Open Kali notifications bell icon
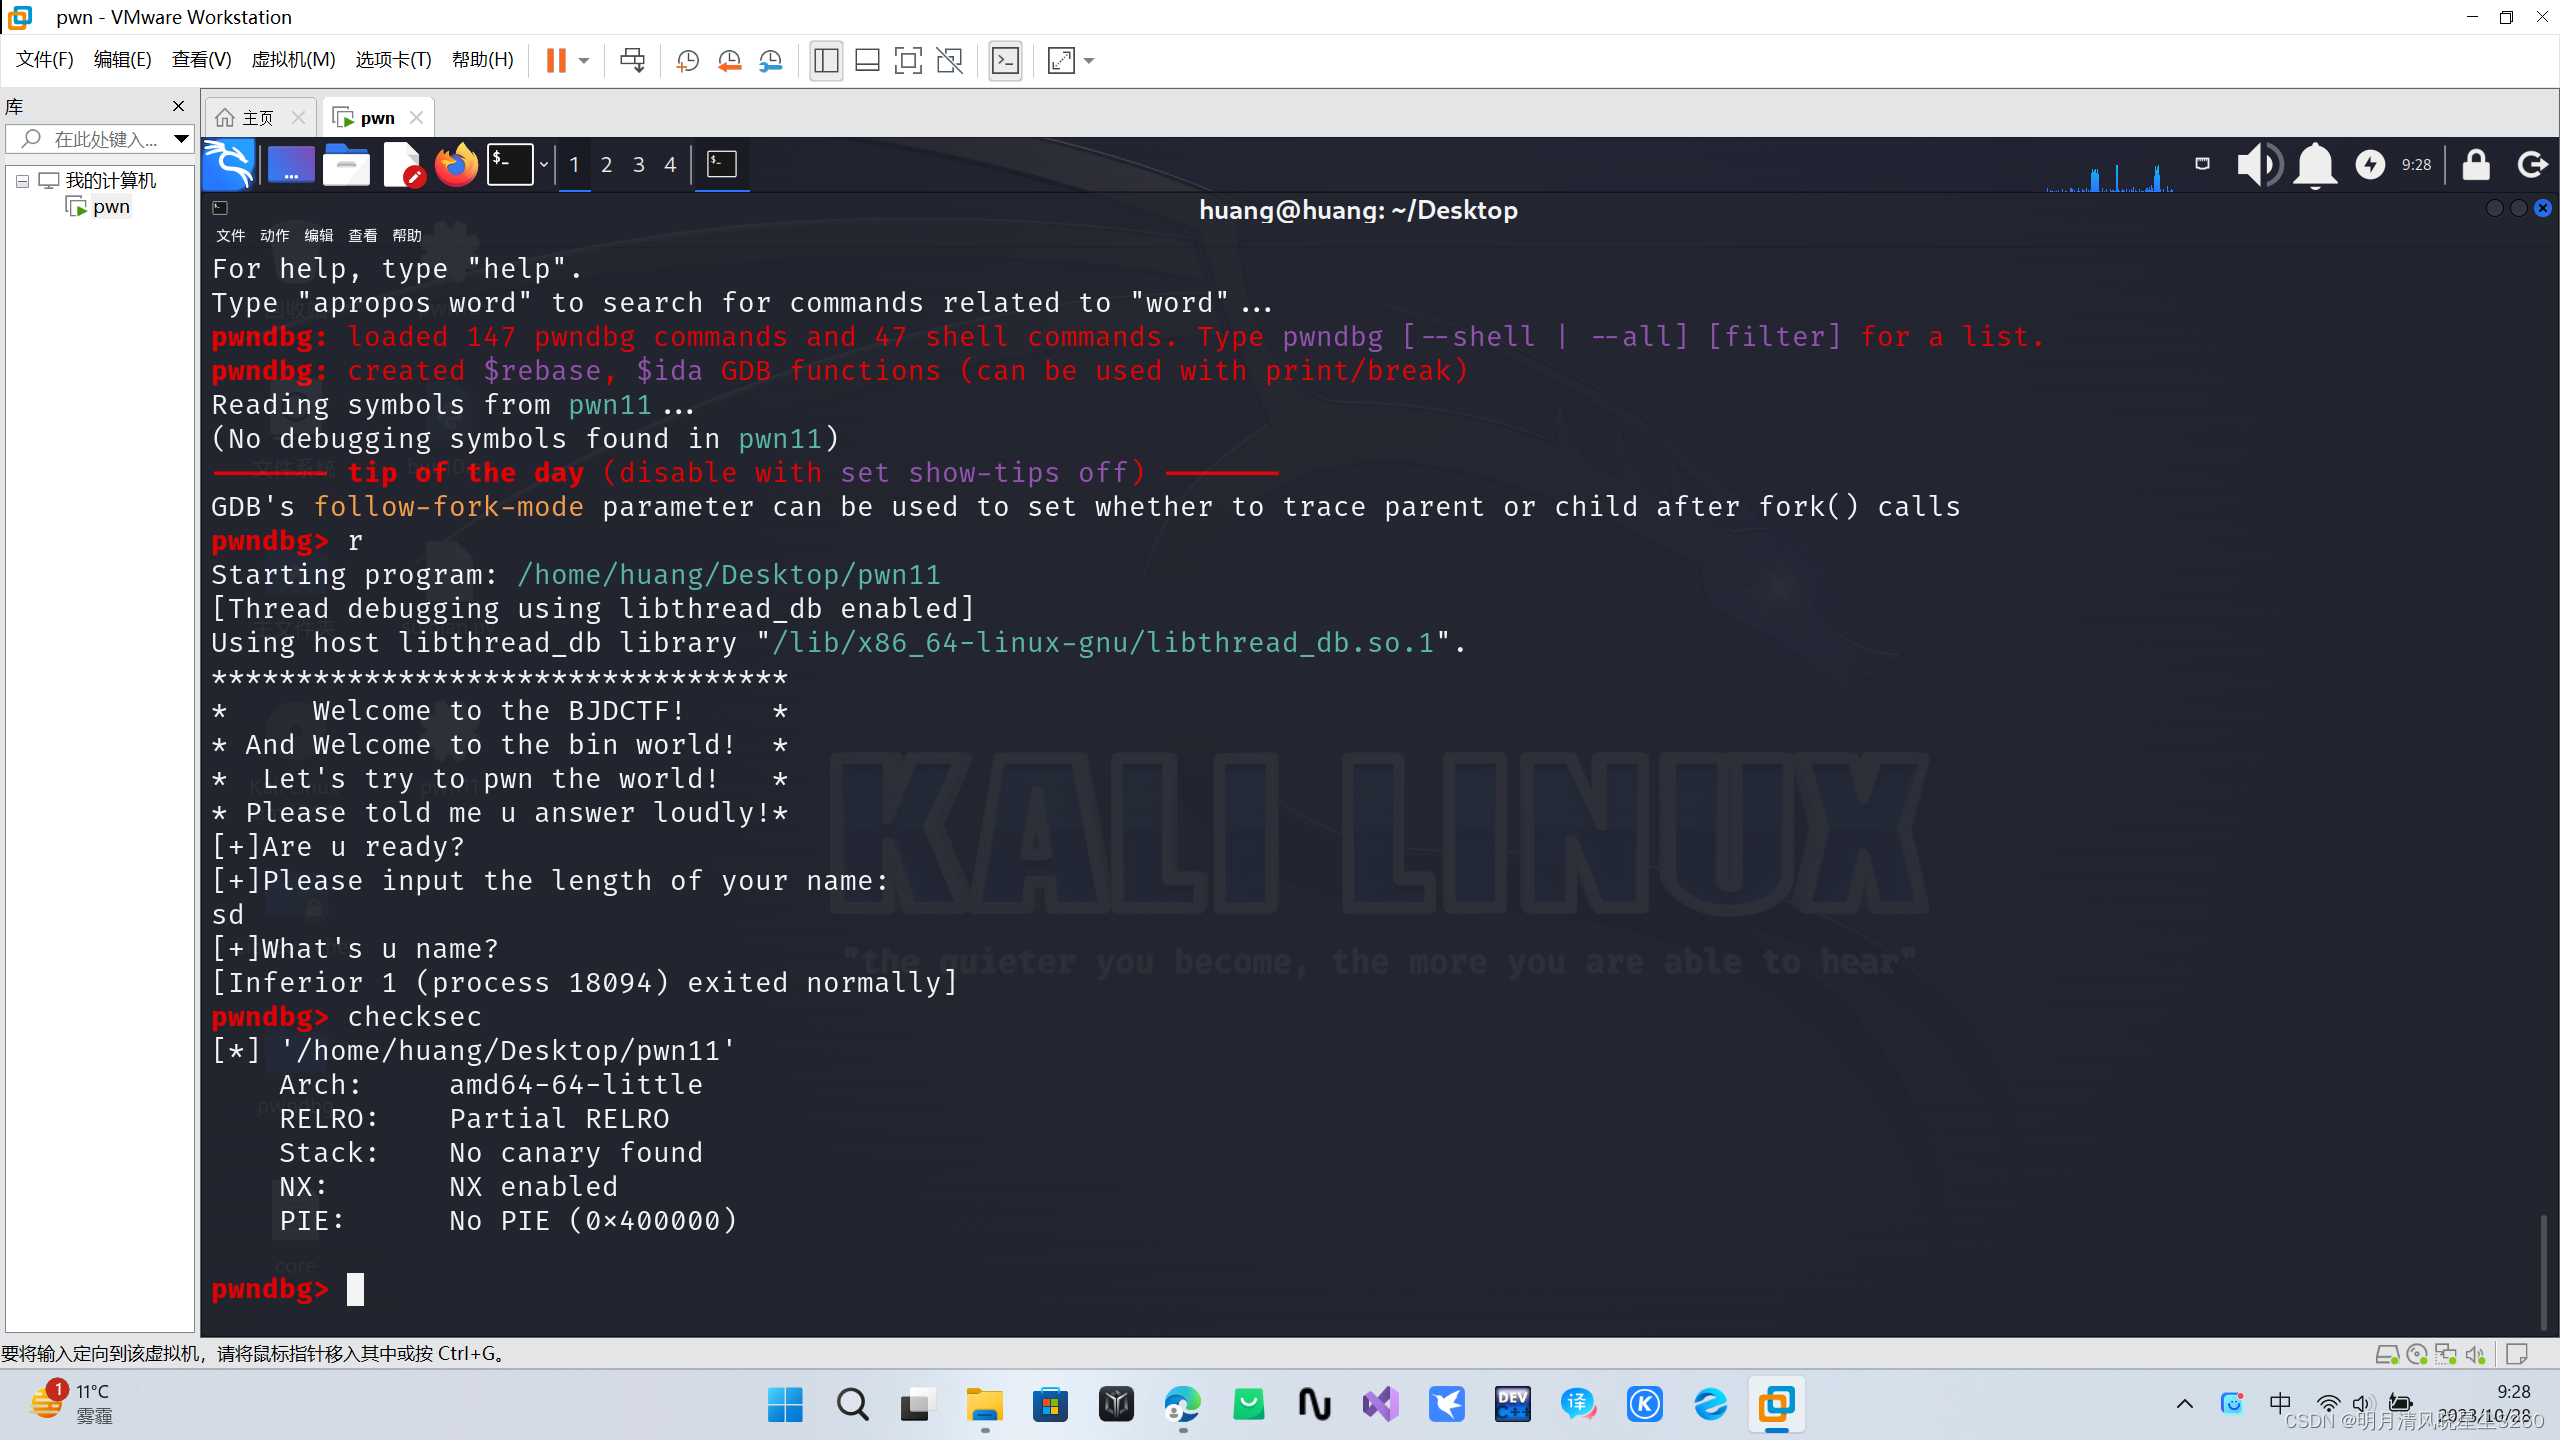Screen dimensions: 2560x1440 (2315, 164)
